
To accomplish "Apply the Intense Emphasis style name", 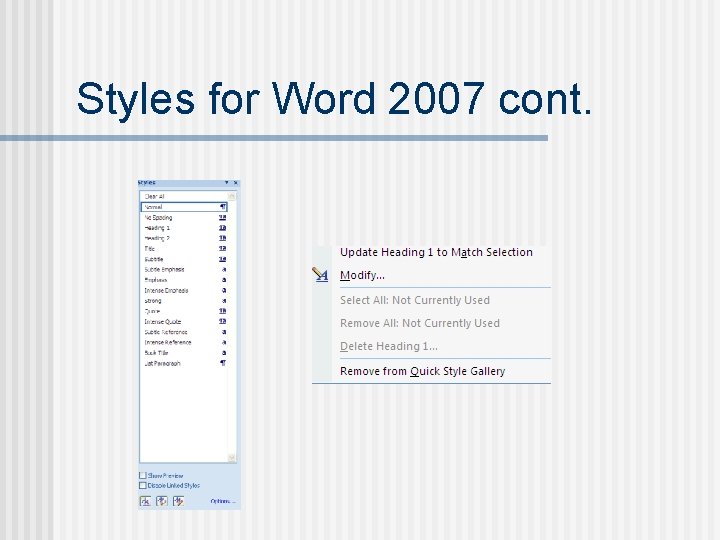I will 166,291.
